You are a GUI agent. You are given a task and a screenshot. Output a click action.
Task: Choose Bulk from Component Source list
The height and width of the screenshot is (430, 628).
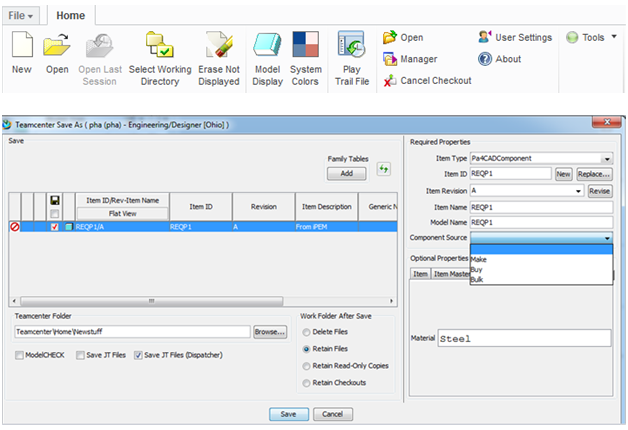(x=541, y=279)
